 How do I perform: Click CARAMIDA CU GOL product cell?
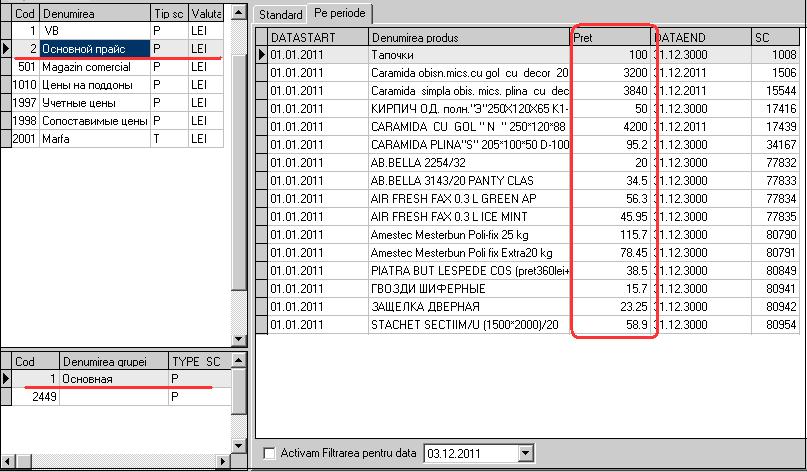pos(469,127)
